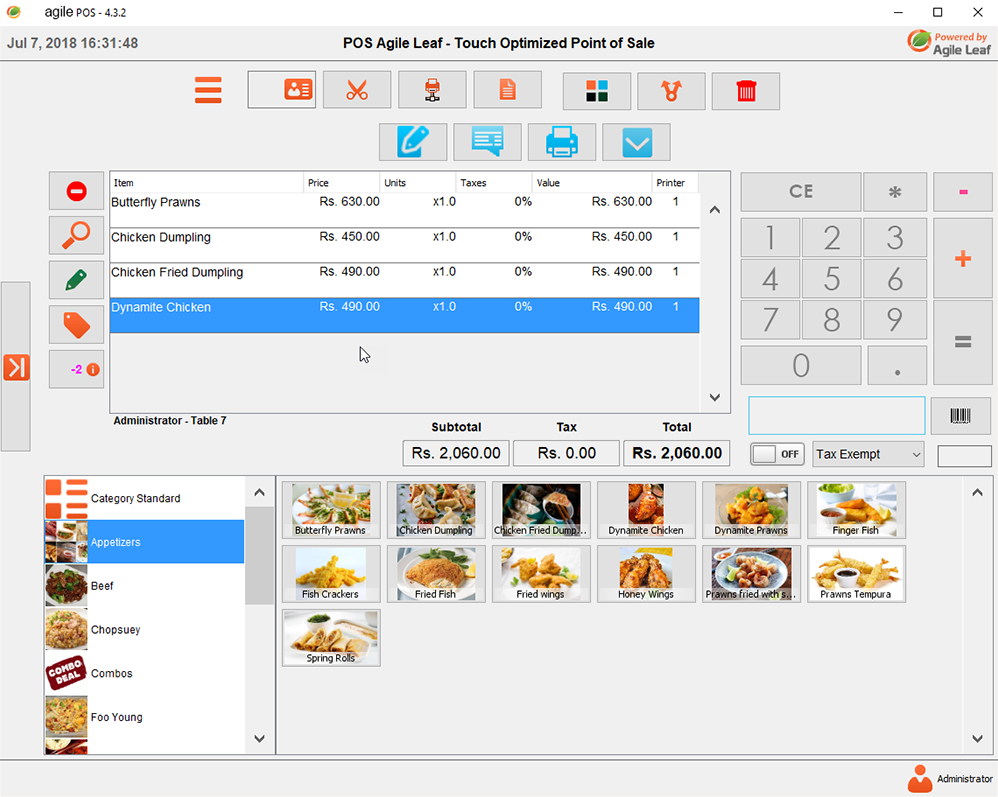Add Prawns Tempura product thumbnail

coord(856,574)
